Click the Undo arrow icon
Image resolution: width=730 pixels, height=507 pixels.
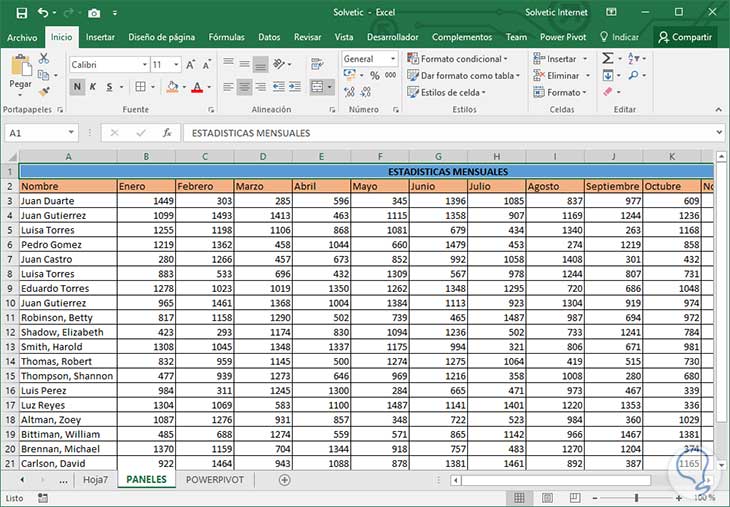pos(44,12)
